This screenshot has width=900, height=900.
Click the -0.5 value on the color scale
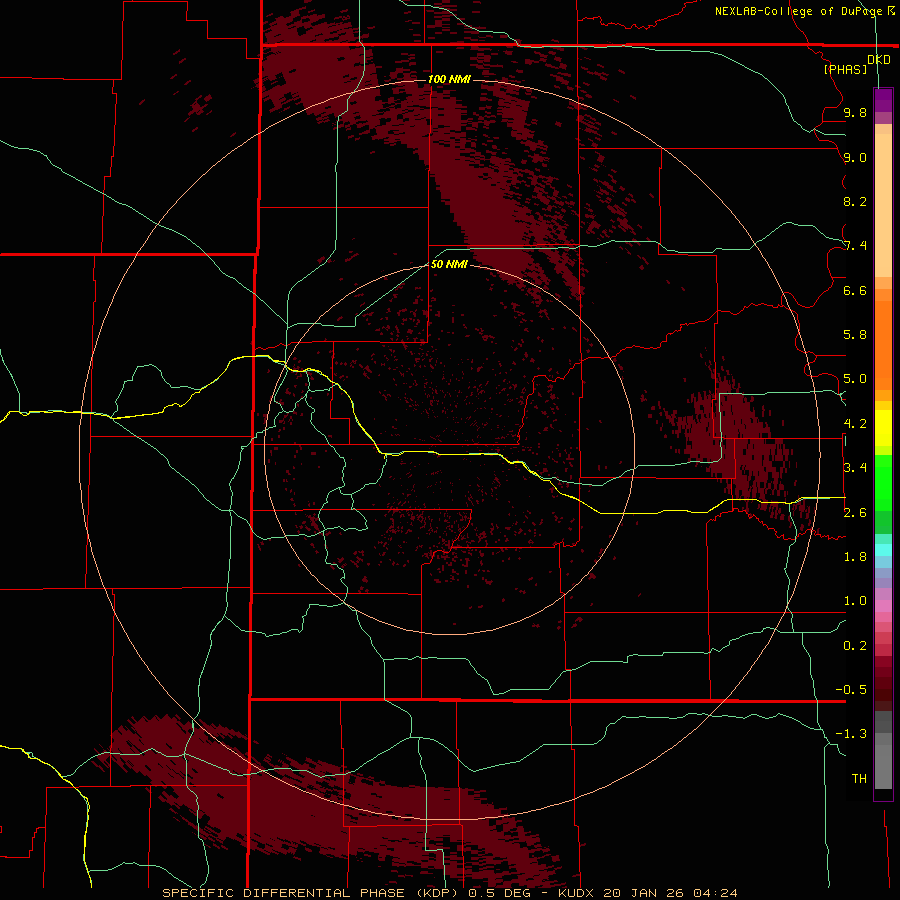(x=851, y=690)
